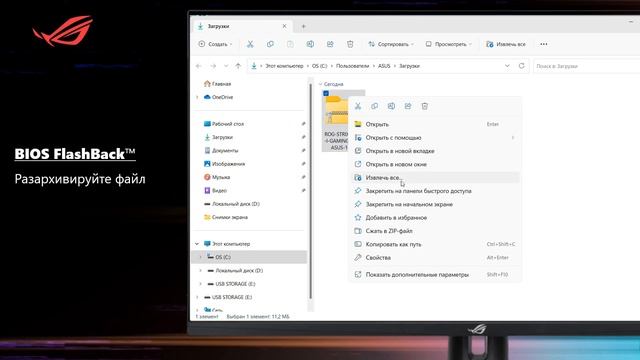This screenshot has width=640, height=360.
Task: Click Извлечь все in the toolbar
Action: (x=506, y=44)
